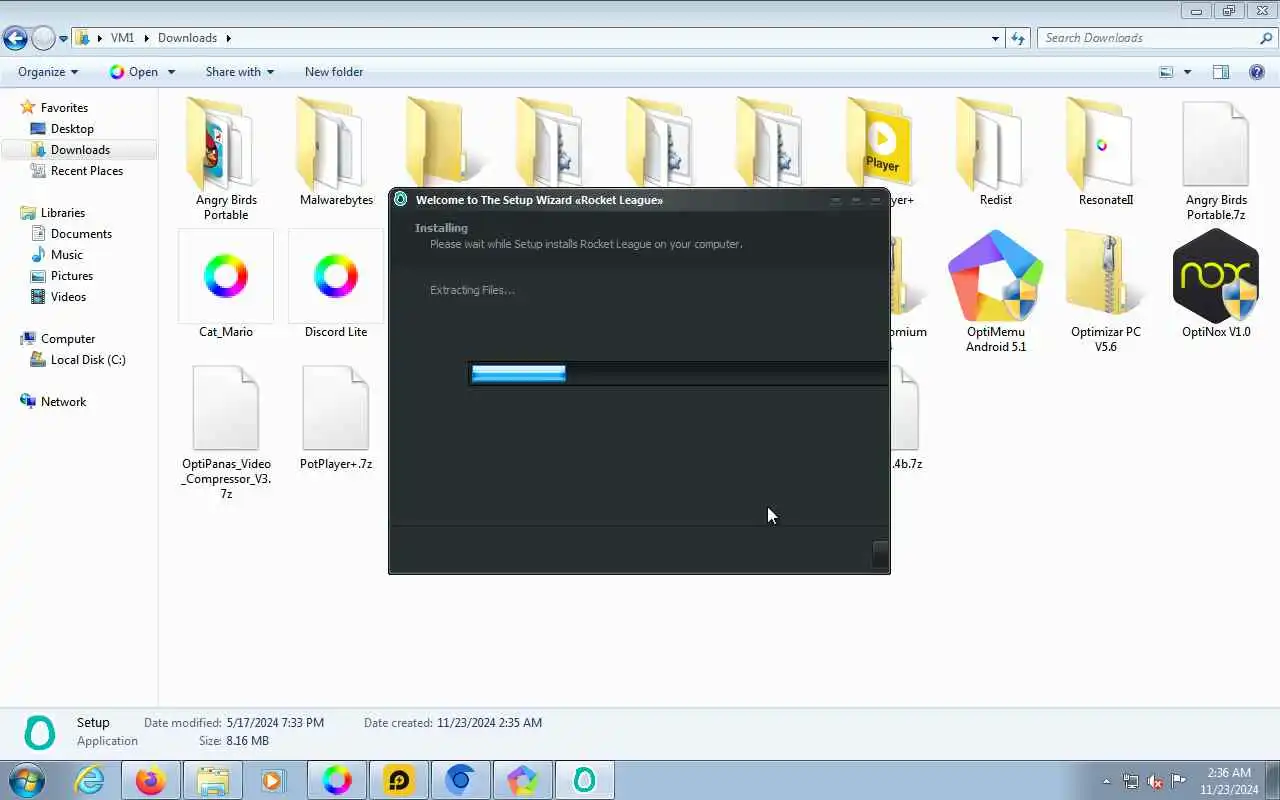Toggle the preview pane icon
Image resolution: width=1280 pixels, height=800 pixels.
[1220, 72]
